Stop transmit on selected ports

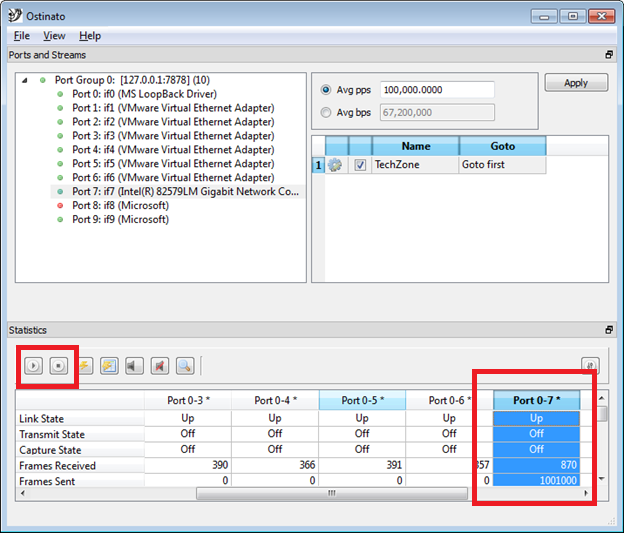point(58,365)
